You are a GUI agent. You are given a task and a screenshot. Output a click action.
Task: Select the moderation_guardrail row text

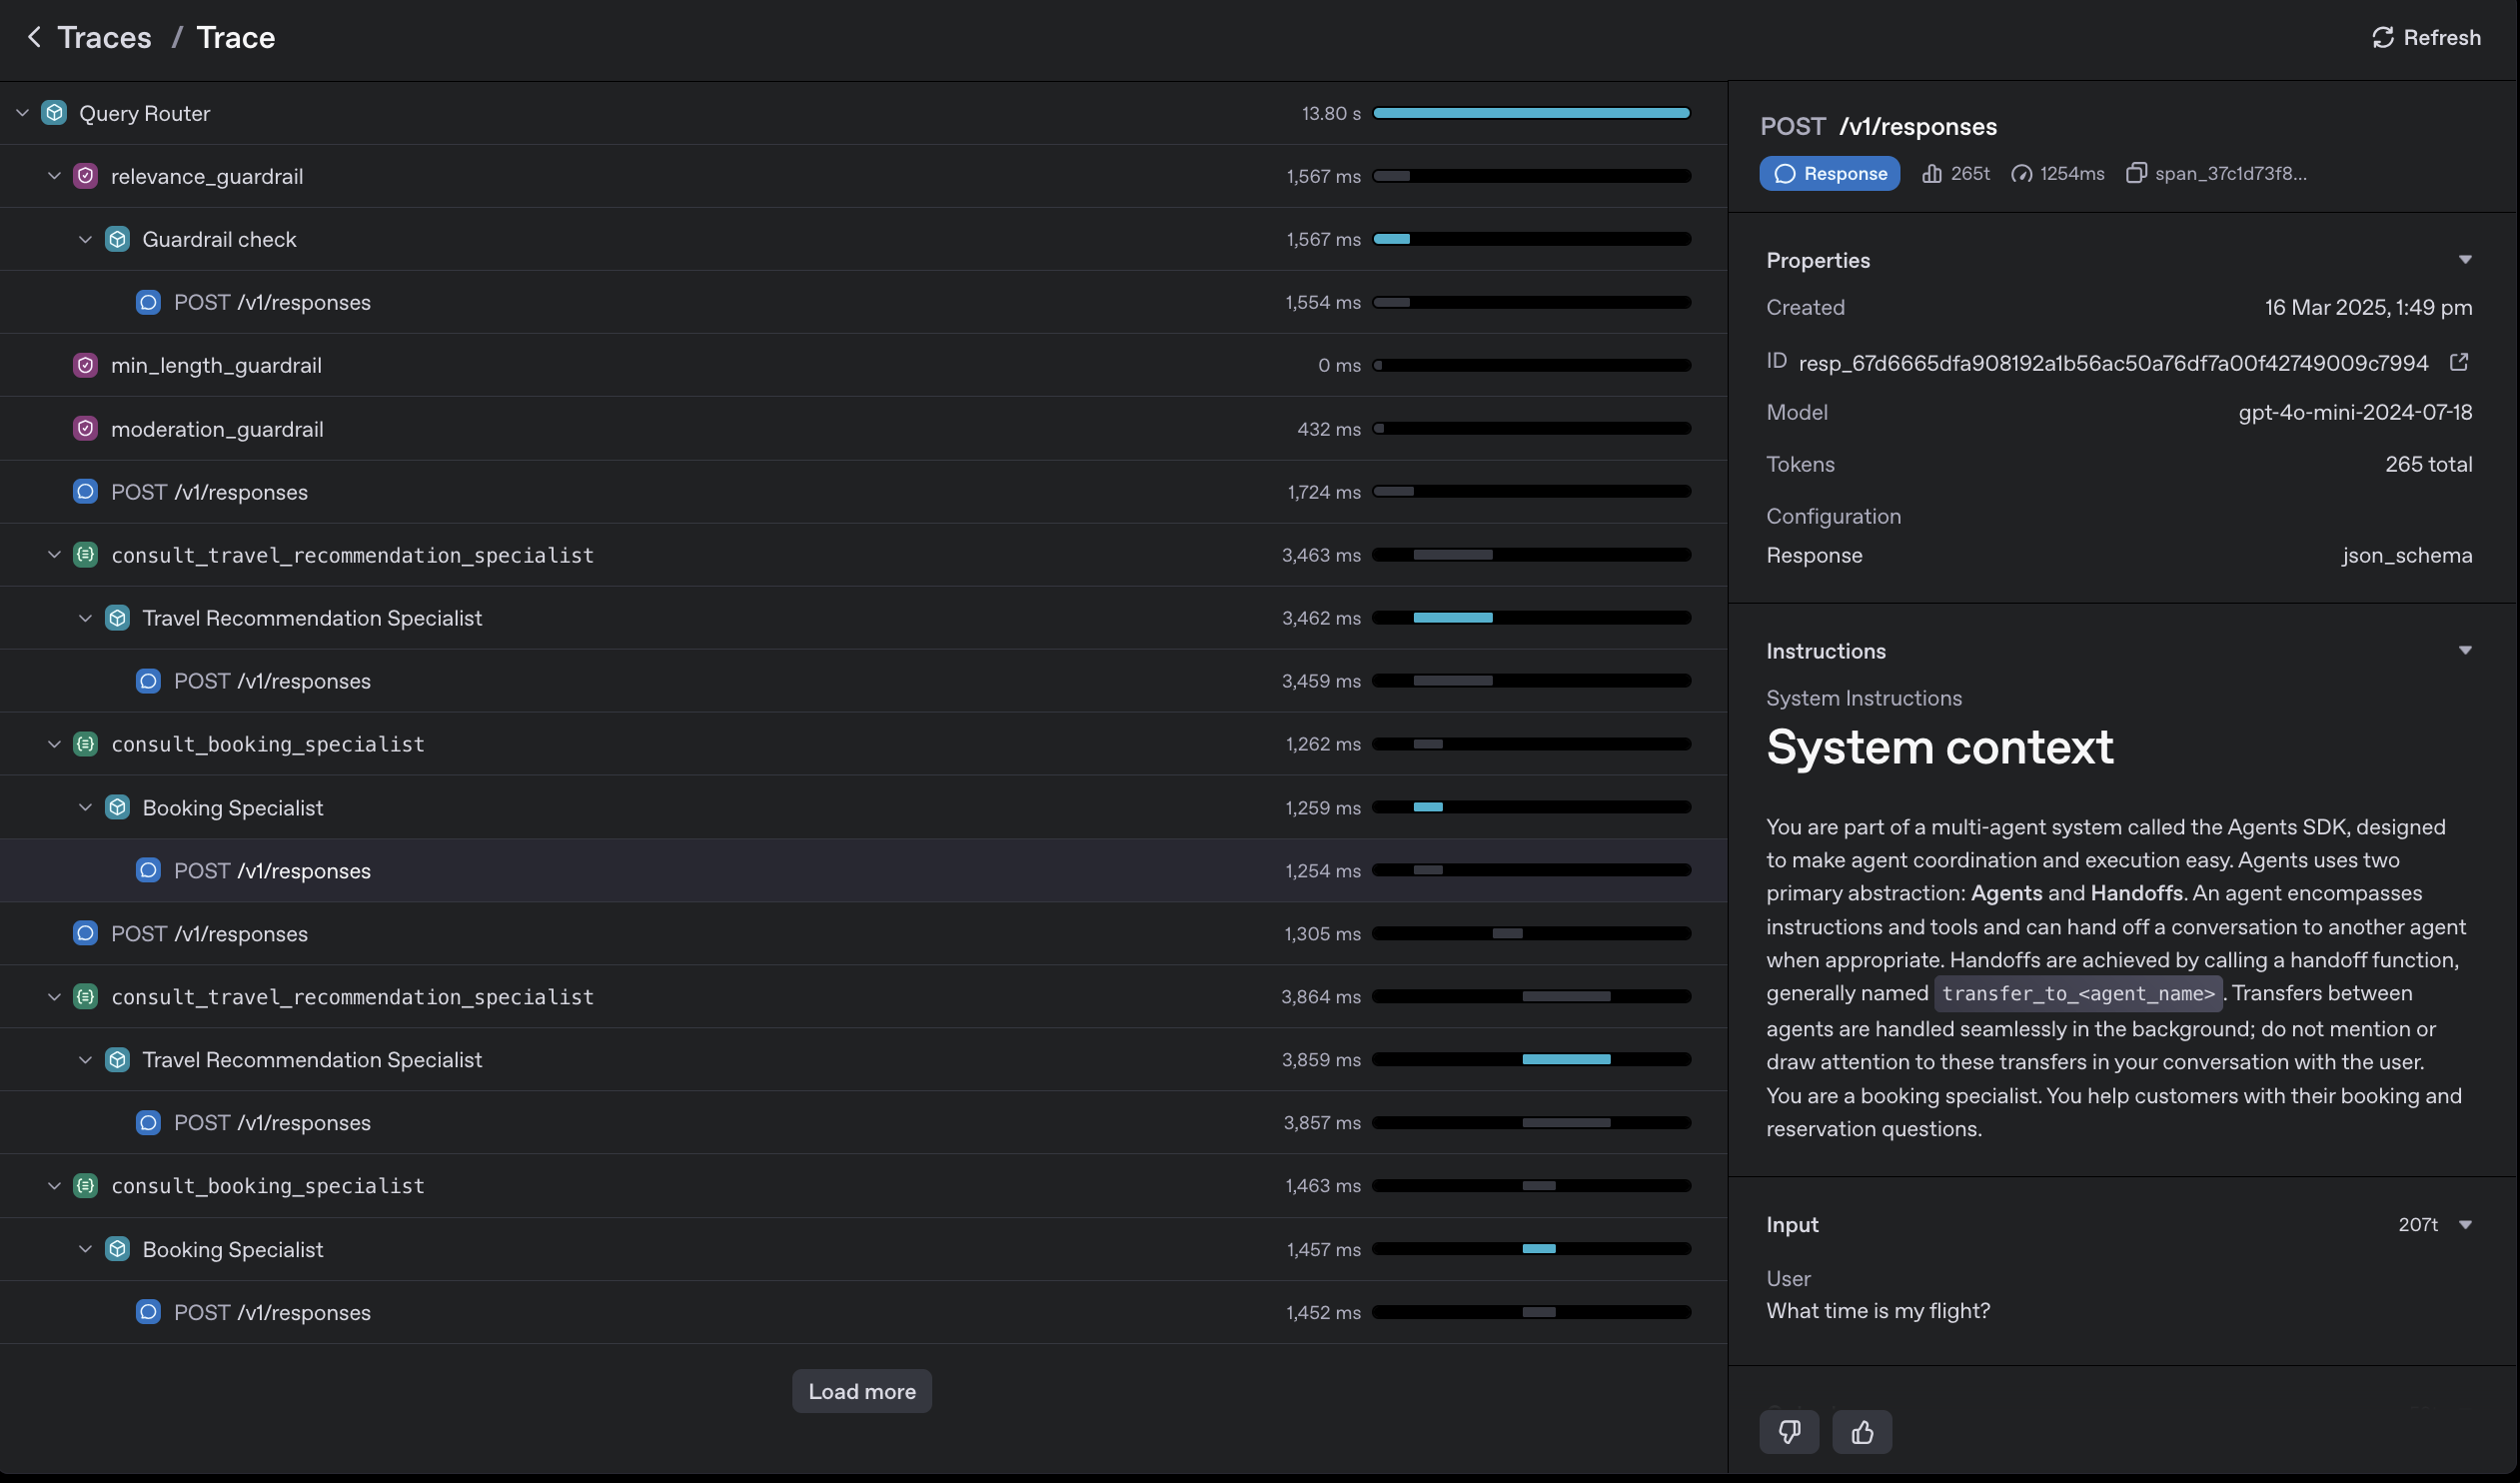point(217,428)
